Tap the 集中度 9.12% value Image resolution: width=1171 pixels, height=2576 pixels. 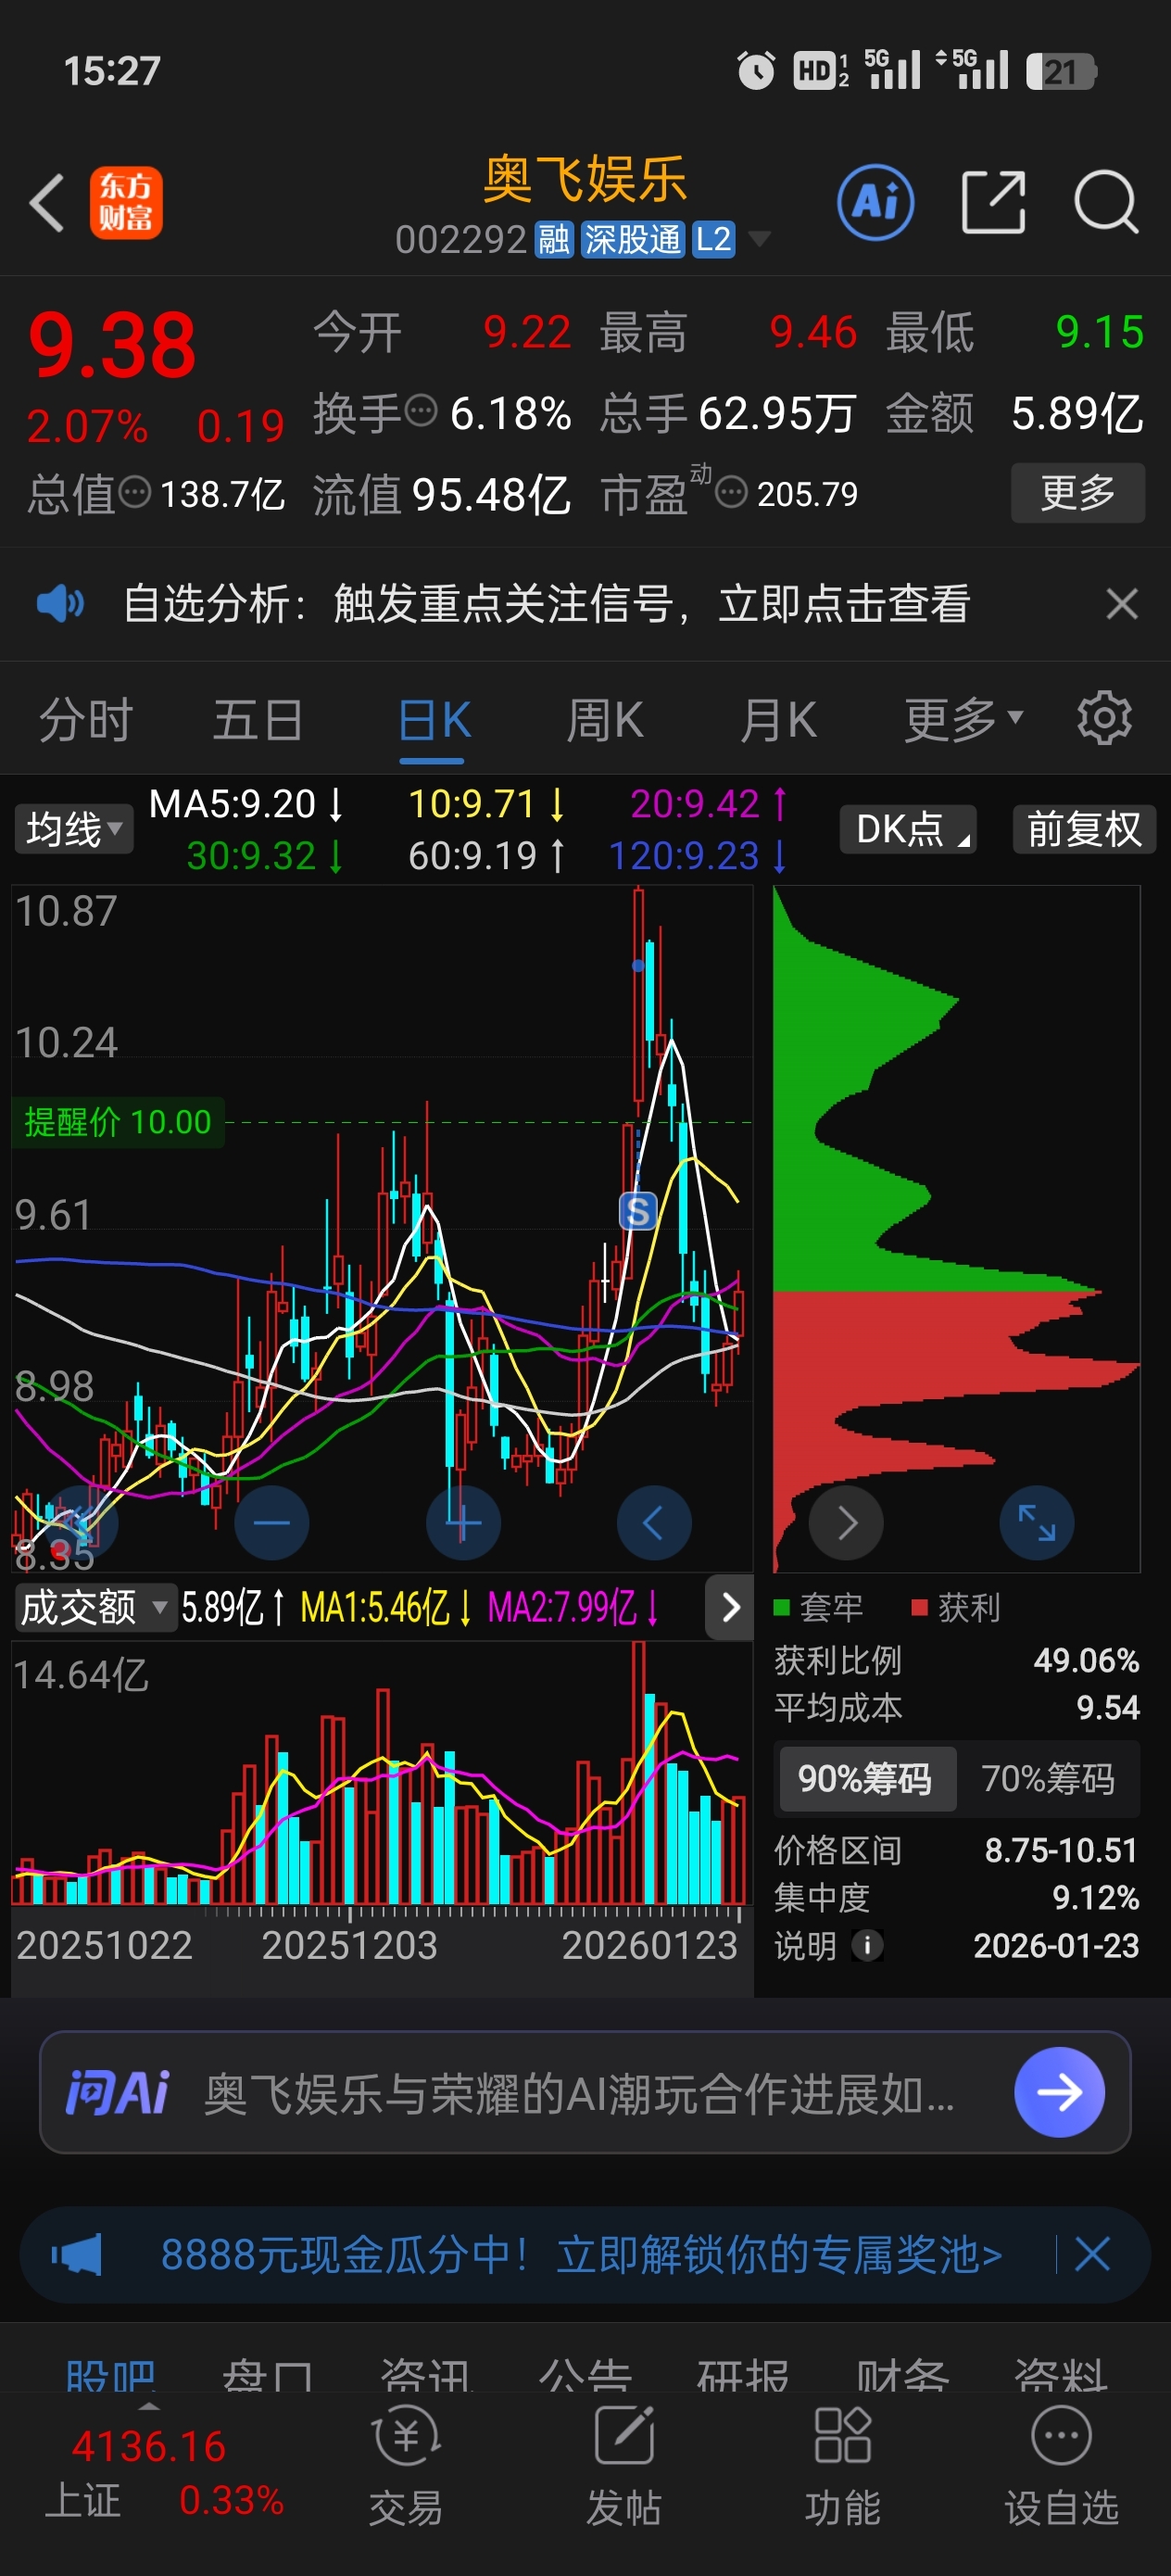[x=1096, y=1897]
